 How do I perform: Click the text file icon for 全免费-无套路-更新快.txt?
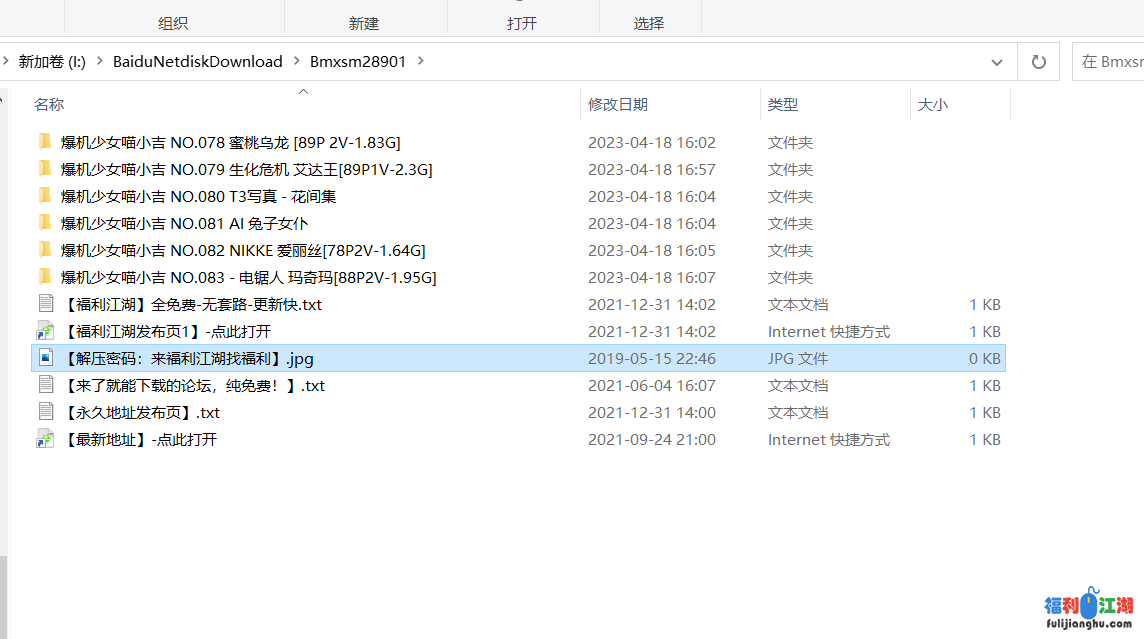pos(45,304)
